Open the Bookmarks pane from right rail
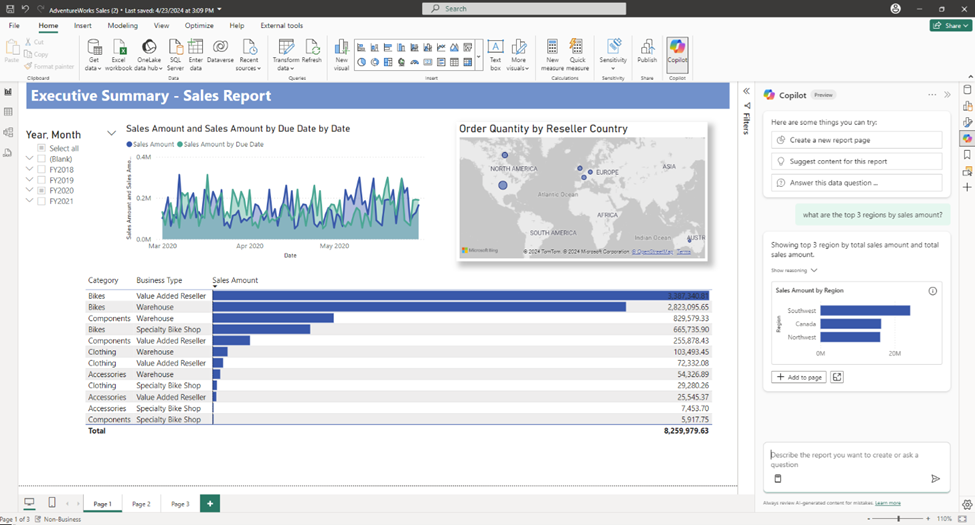Image resolution: width=975 pixels, height=525 pixels. [967, 154]
